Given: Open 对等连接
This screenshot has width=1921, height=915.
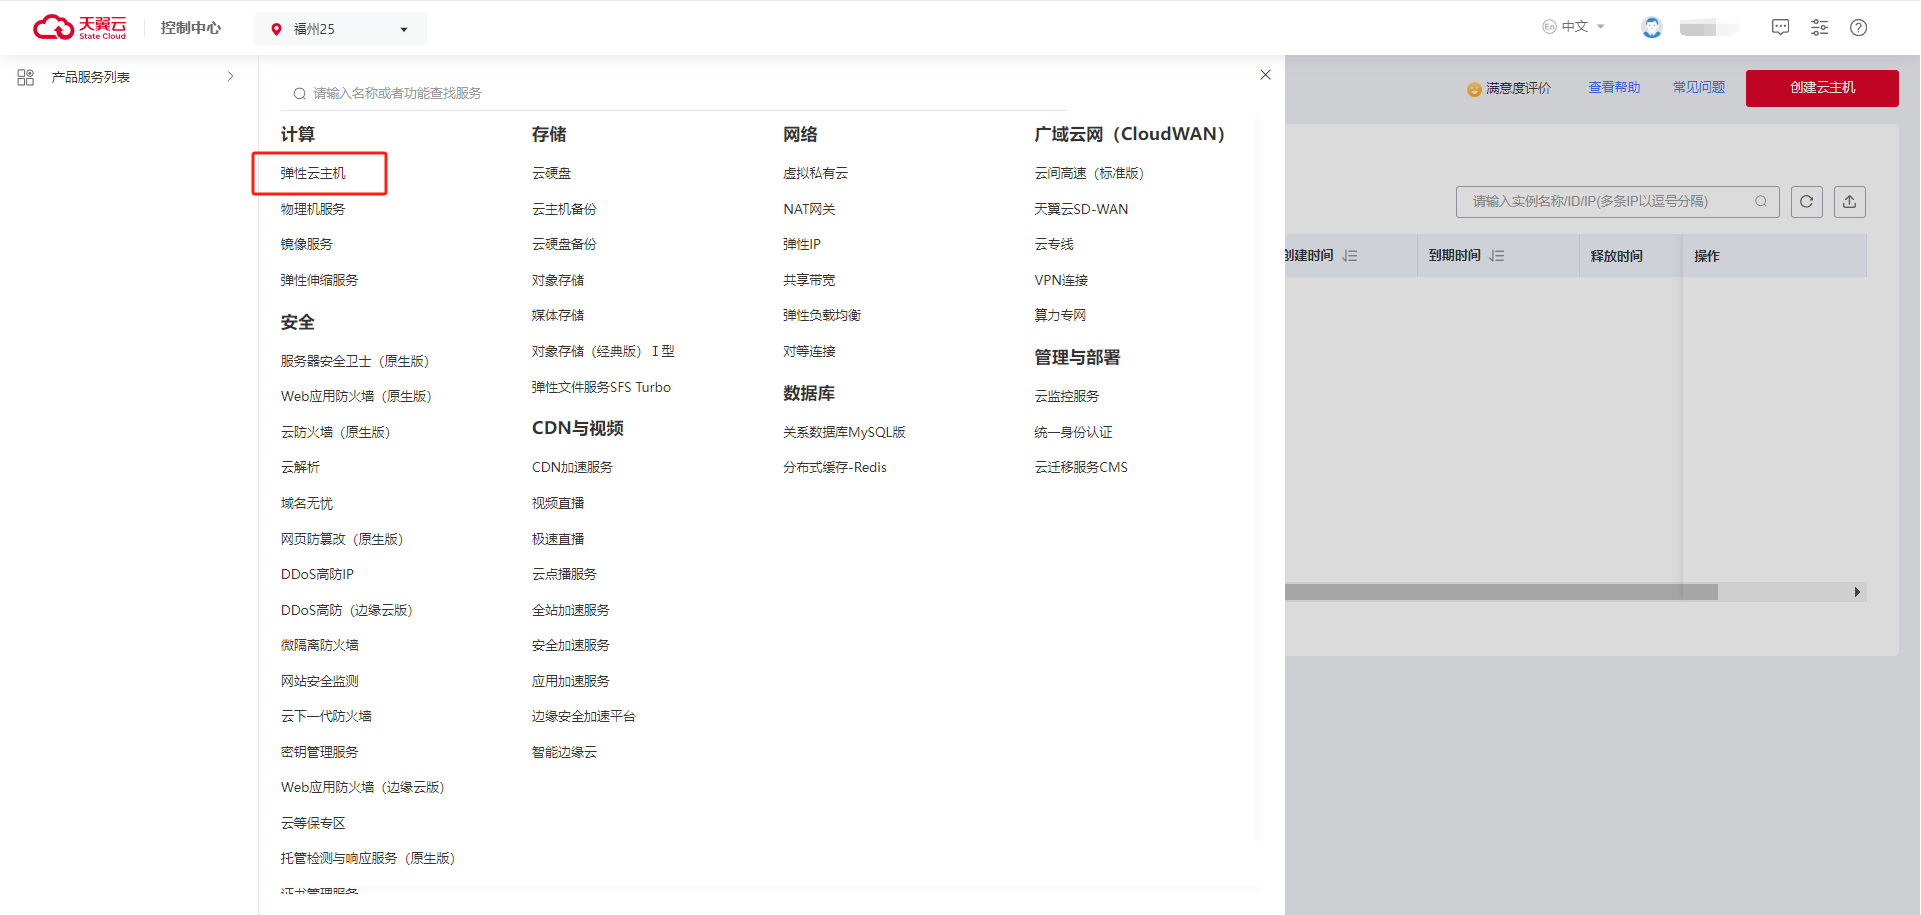Looking at the screenshot, I should pyautogui.click(x=809, y=351).
